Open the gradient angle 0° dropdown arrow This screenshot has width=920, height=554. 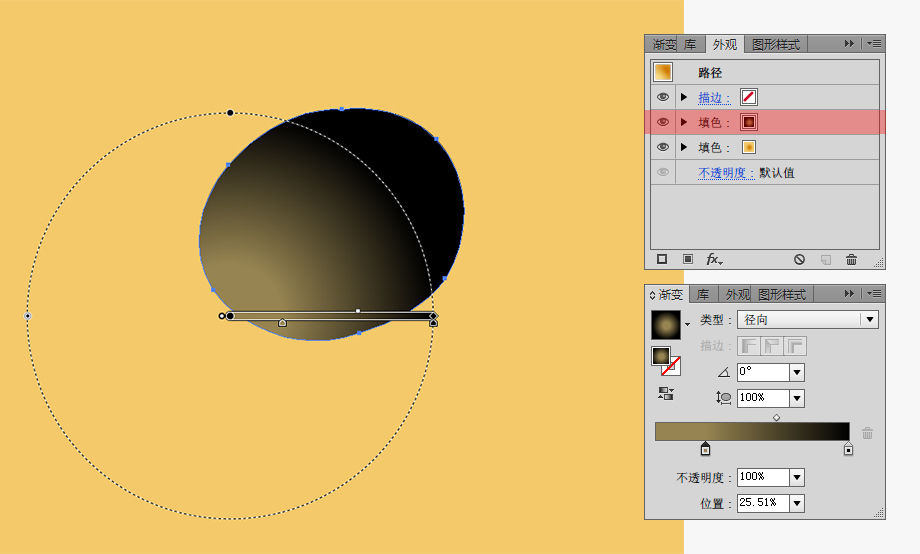click(x=797, y=372)
